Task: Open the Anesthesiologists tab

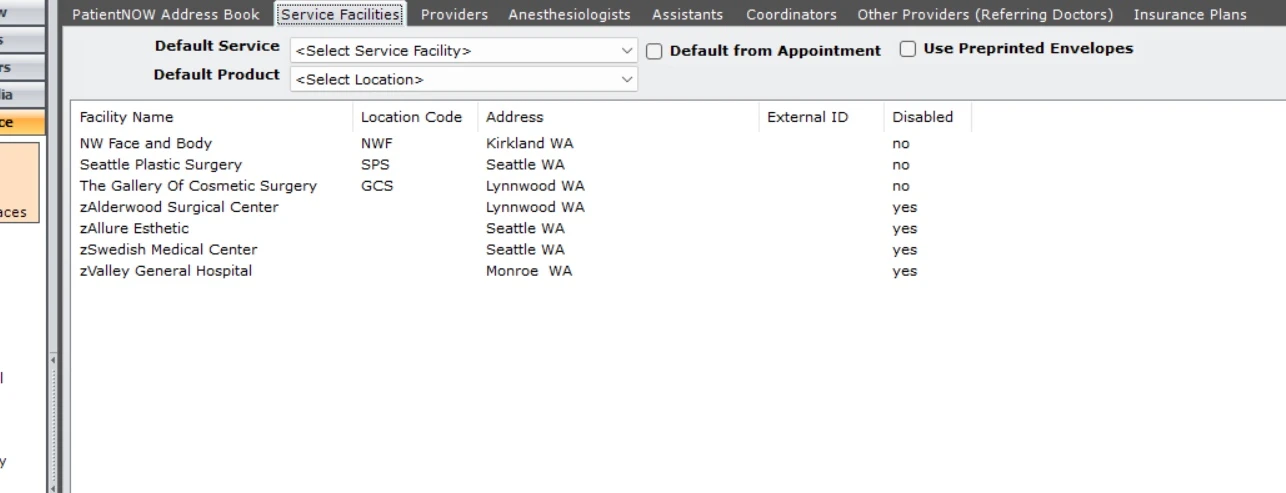Action: coord(569,14)
